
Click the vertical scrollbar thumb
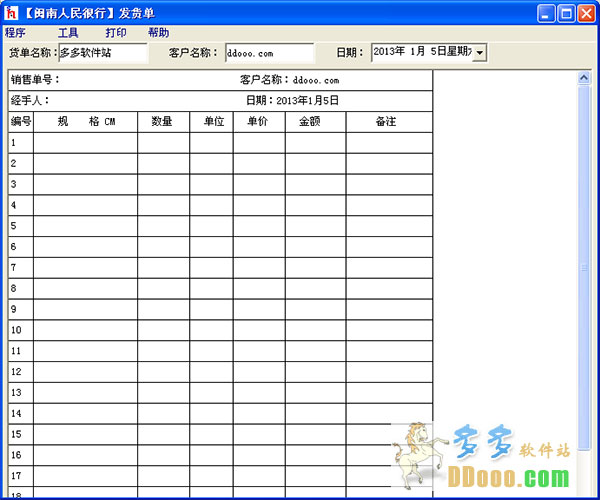(x=584, y=267)
